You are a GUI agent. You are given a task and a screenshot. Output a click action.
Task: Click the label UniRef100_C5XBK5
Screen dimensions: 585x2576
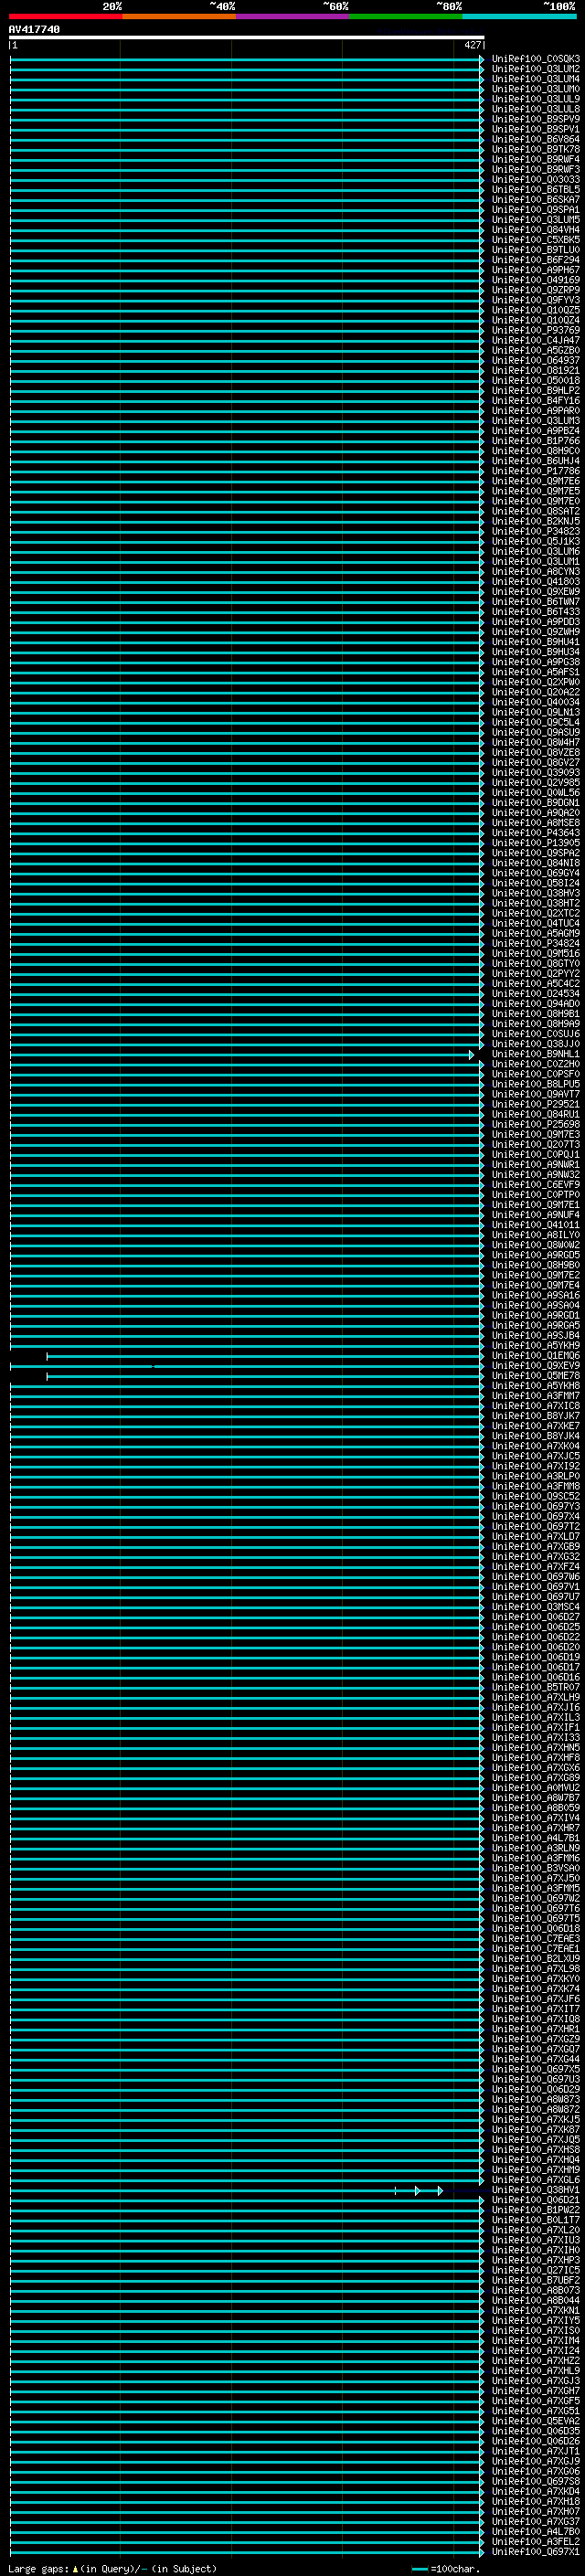pyautogui.click(x=536, y=240)
